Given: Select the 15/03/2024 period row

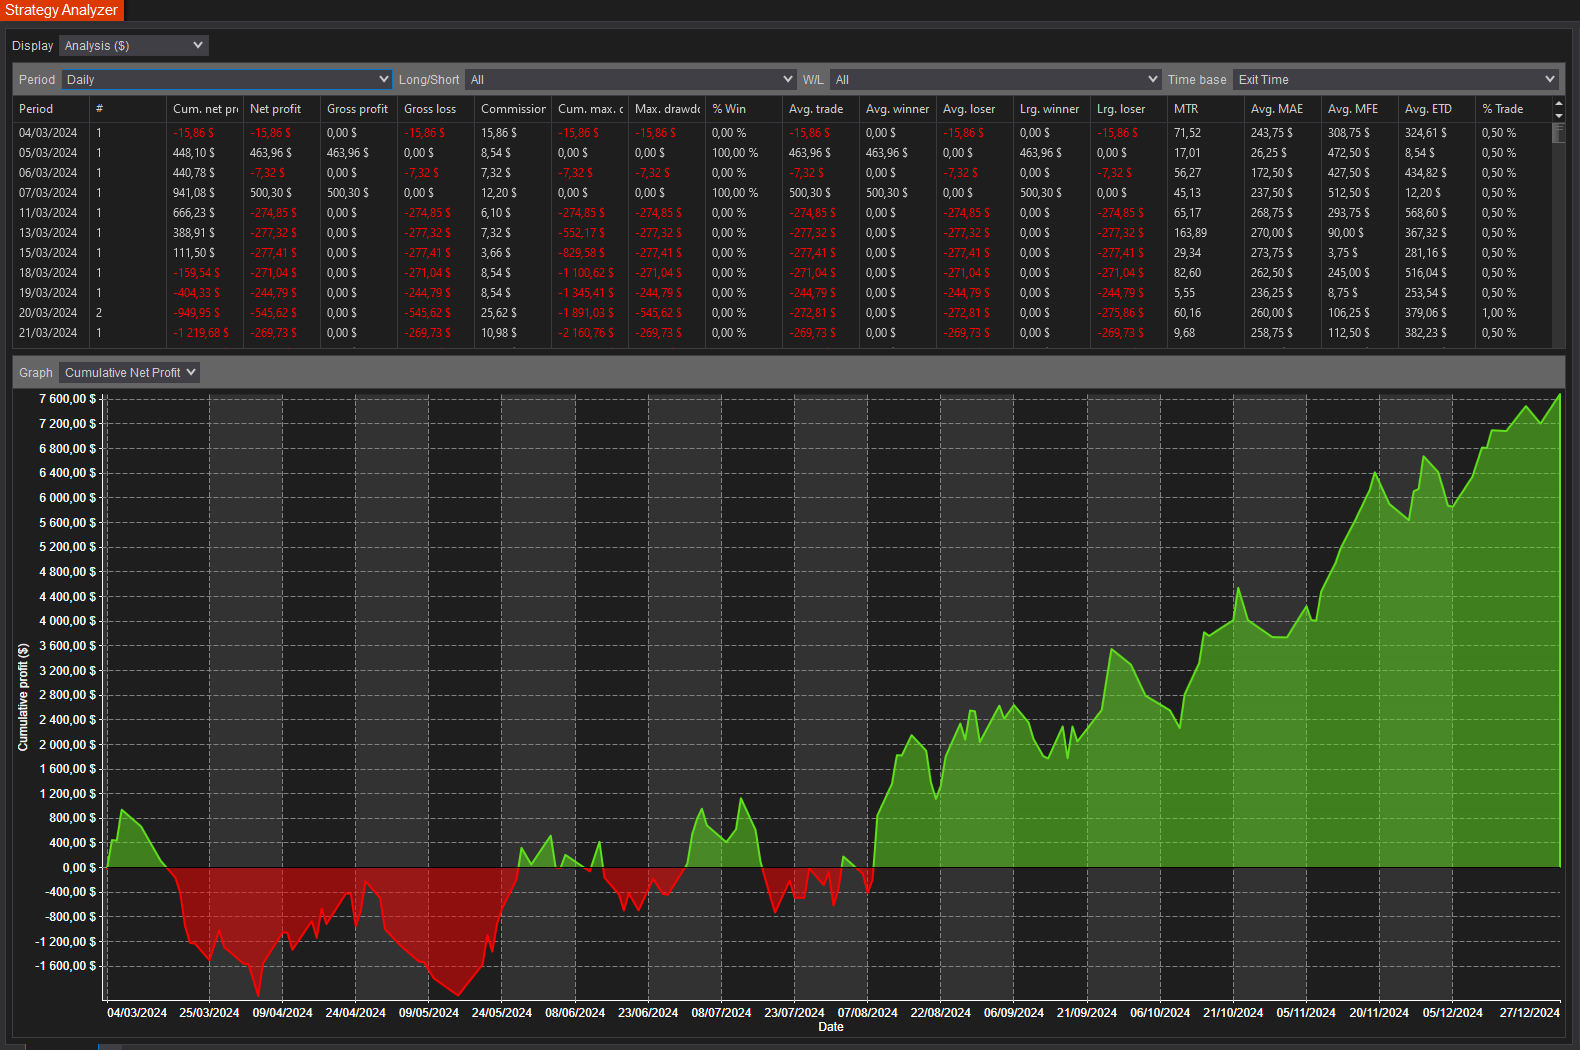Looking at the screenshot, I should 782,253.
